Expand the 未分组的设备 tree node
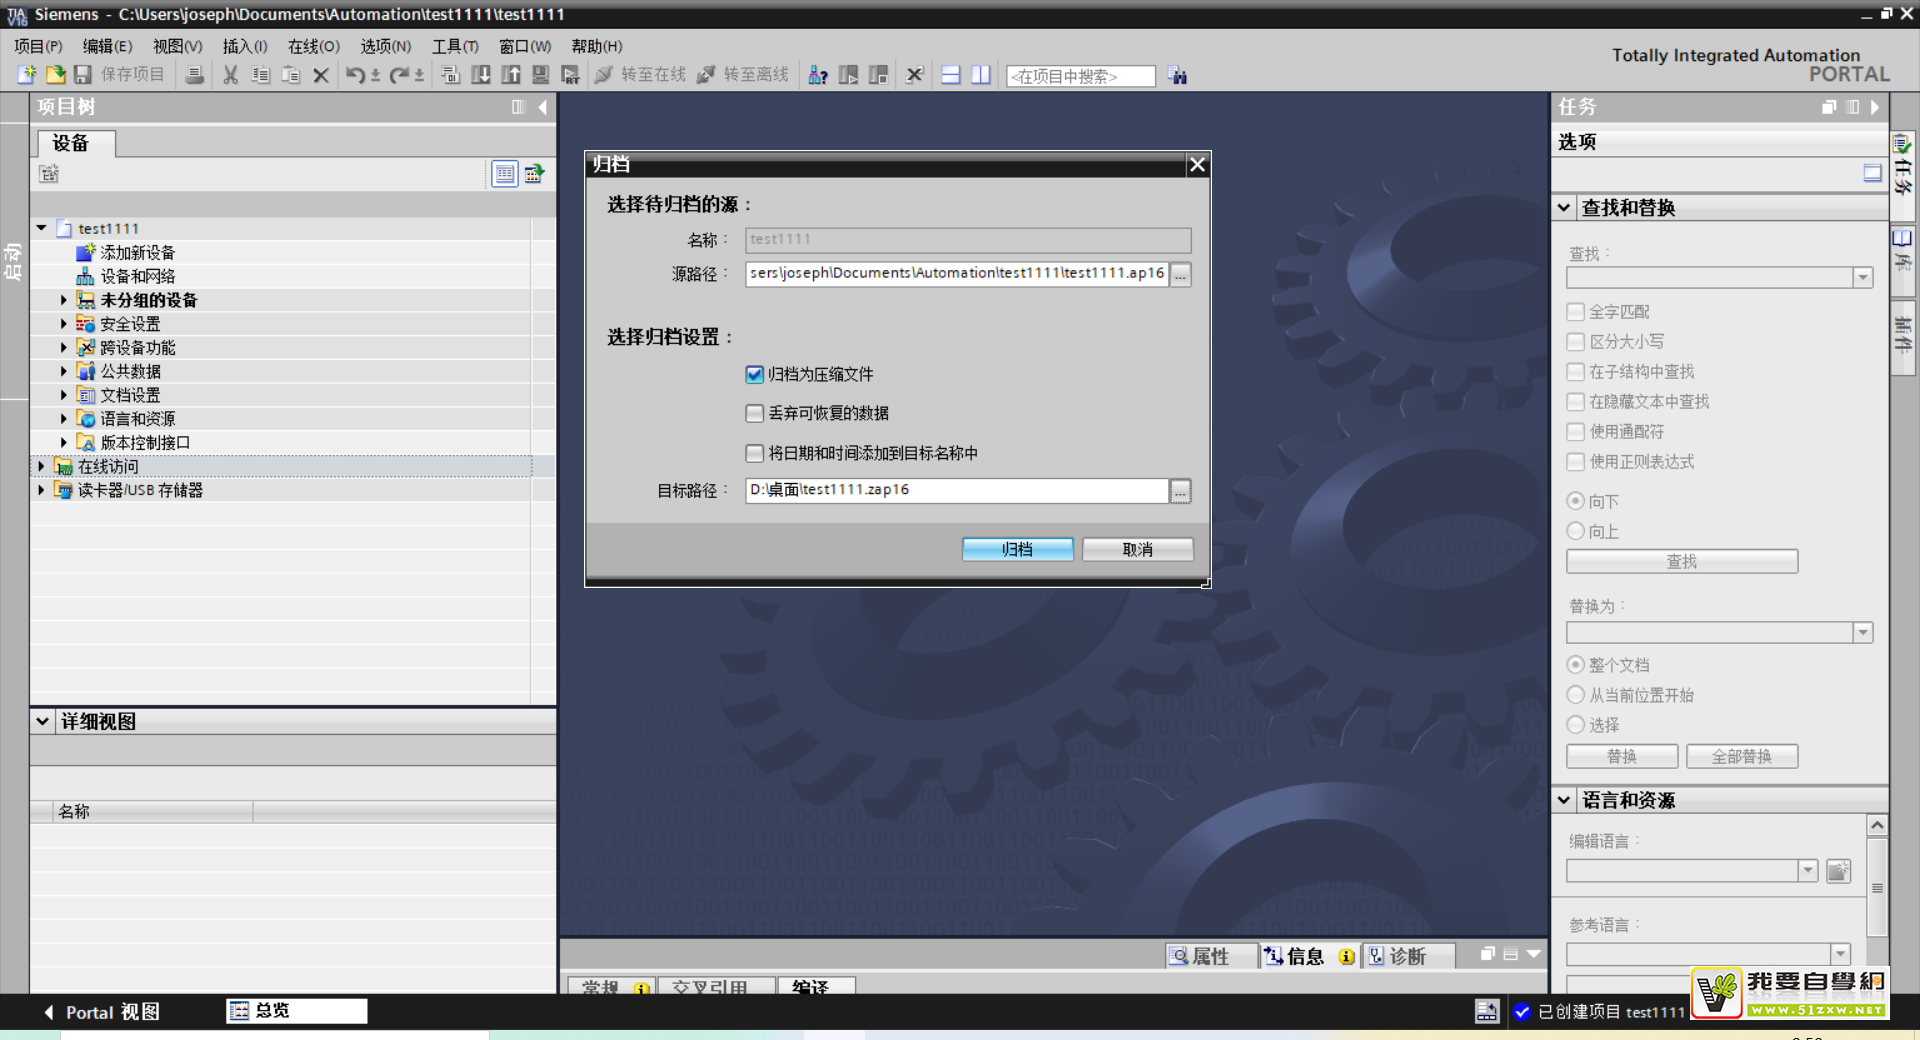Screen dimensions: 1920x1040 (x=63, y=300)
